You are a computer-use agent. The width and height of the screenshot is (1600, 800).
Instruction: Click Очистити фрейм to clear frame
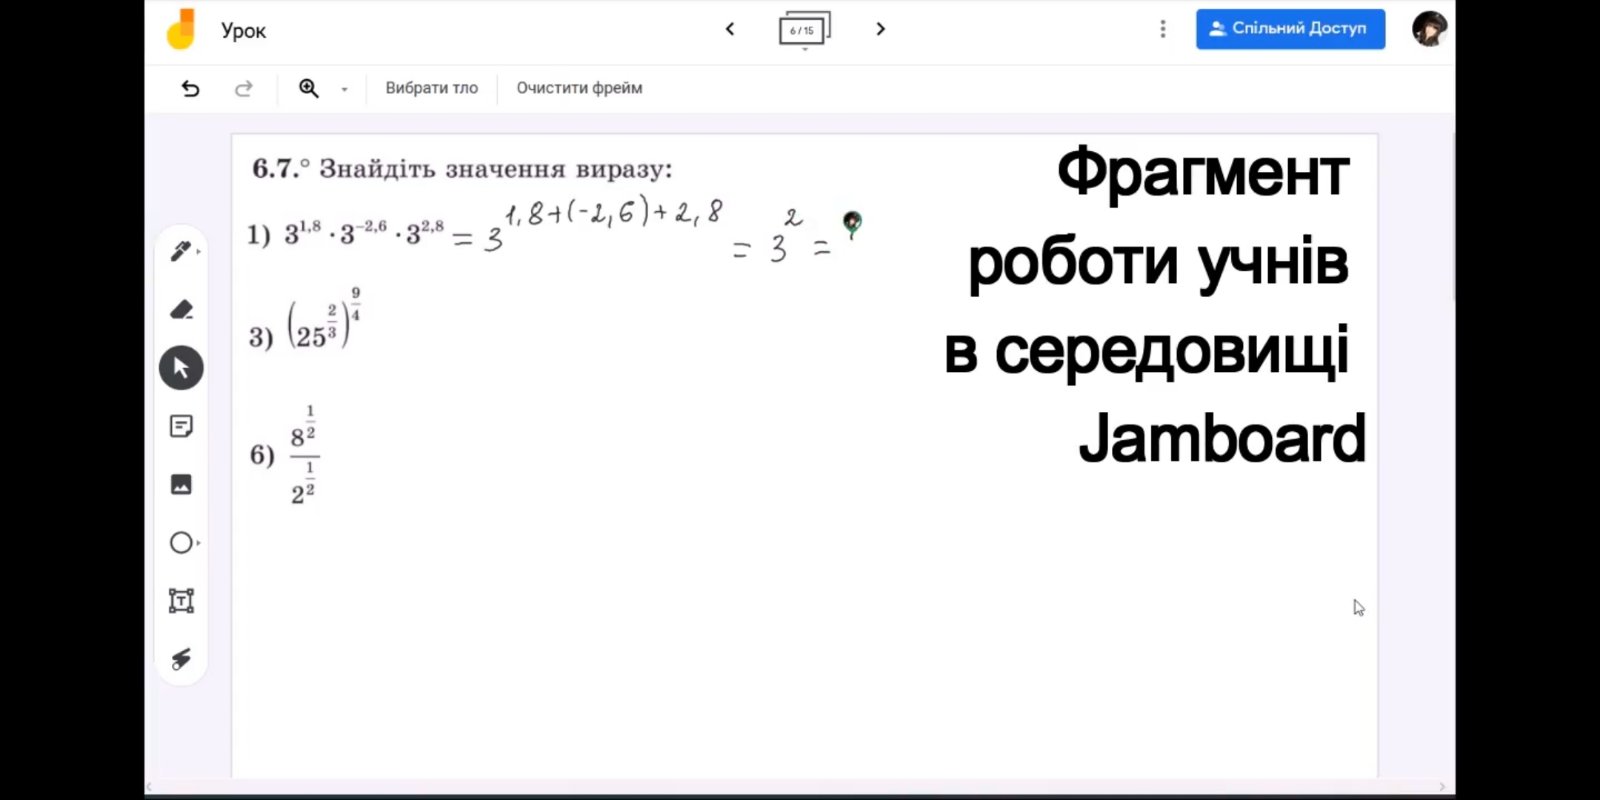pyautogui.click(x=579, y=88)
